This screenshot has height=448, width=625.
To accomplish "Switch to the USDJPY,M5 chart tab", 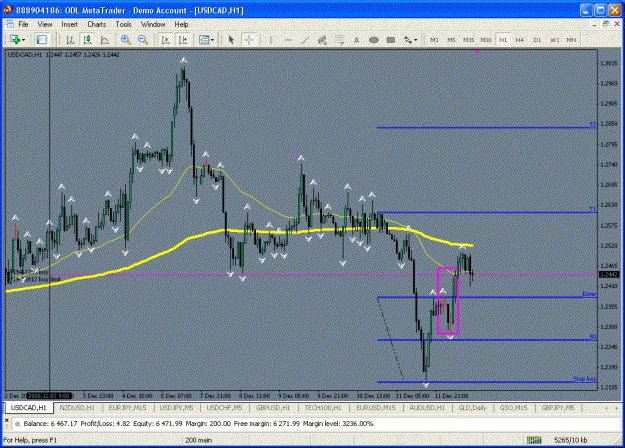I will (176, 408).
